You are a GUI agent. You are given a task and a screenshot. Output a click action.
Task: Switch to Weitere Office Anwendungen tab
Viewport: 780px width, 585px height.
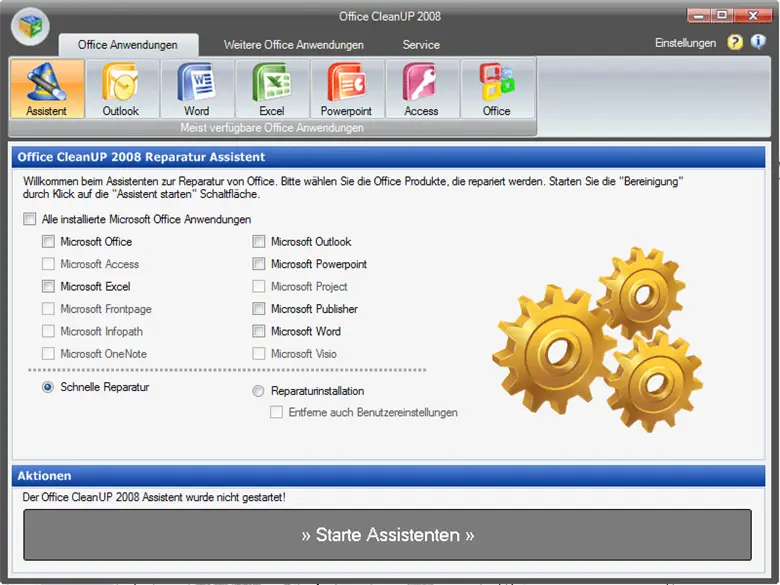pyautogui.click(x=293, y=45)
